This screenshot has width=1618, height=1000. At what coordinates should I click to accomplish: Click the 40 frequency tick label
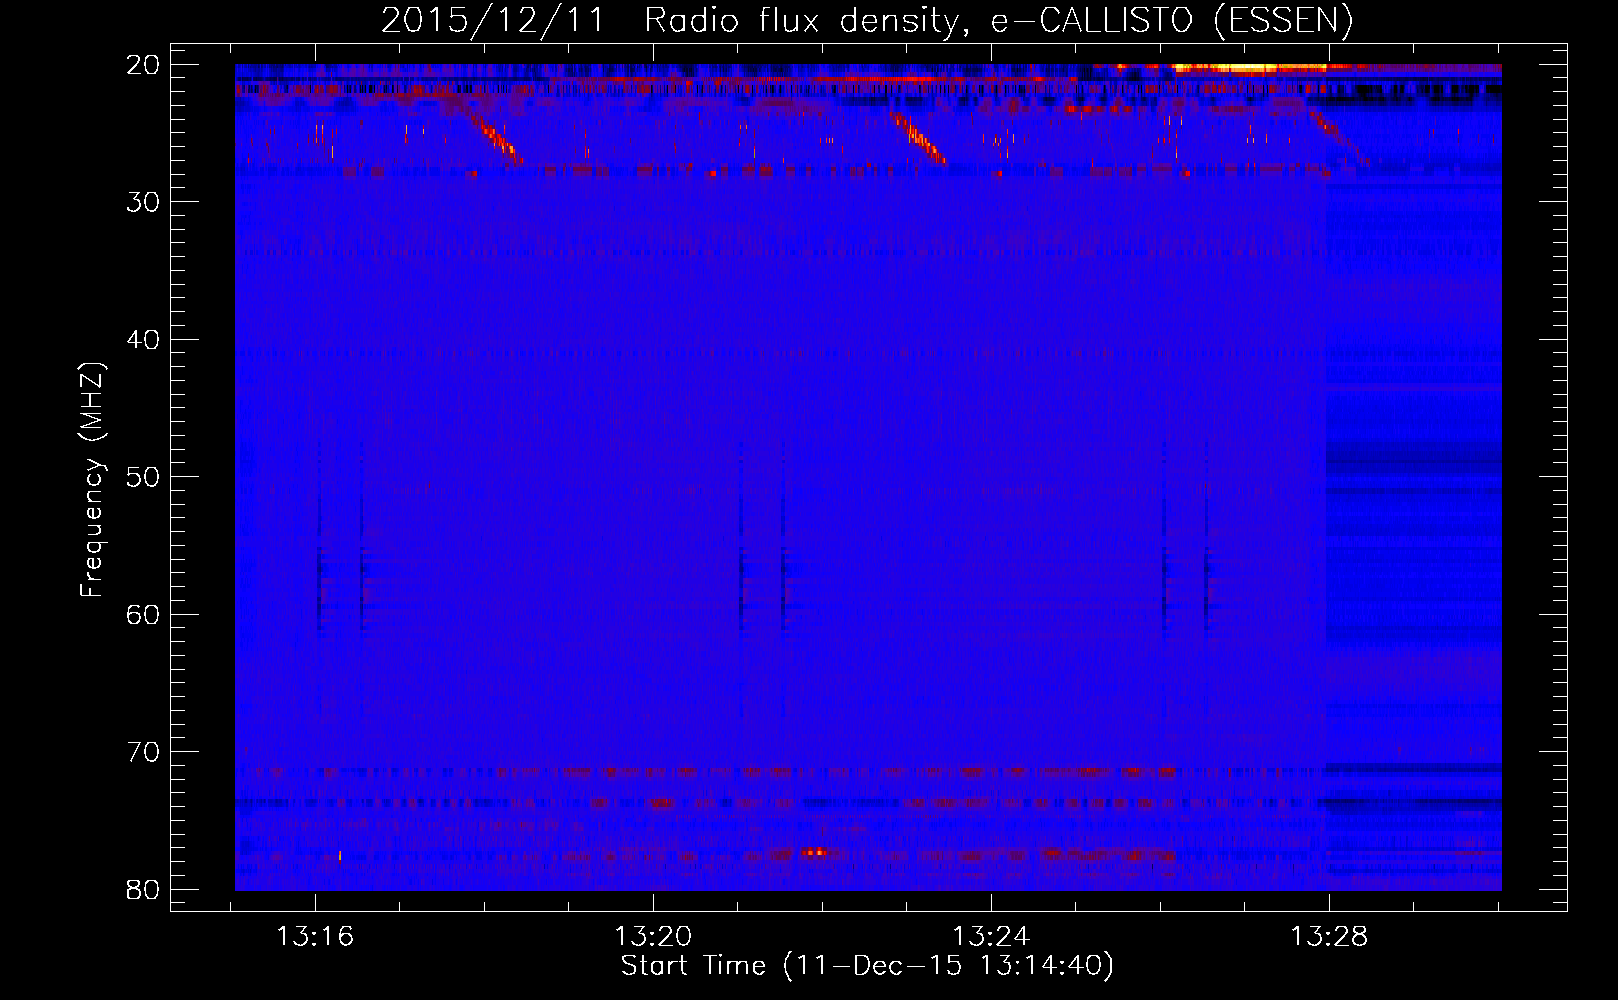(144, 340)
